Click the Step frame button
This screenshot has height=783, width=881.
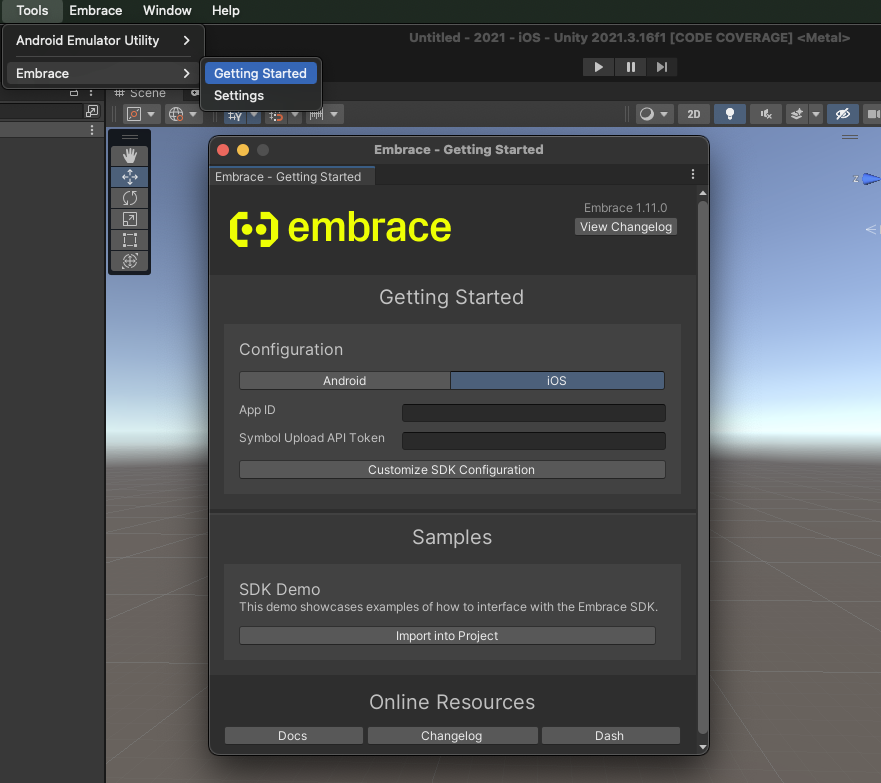click(x=662, y=67)
